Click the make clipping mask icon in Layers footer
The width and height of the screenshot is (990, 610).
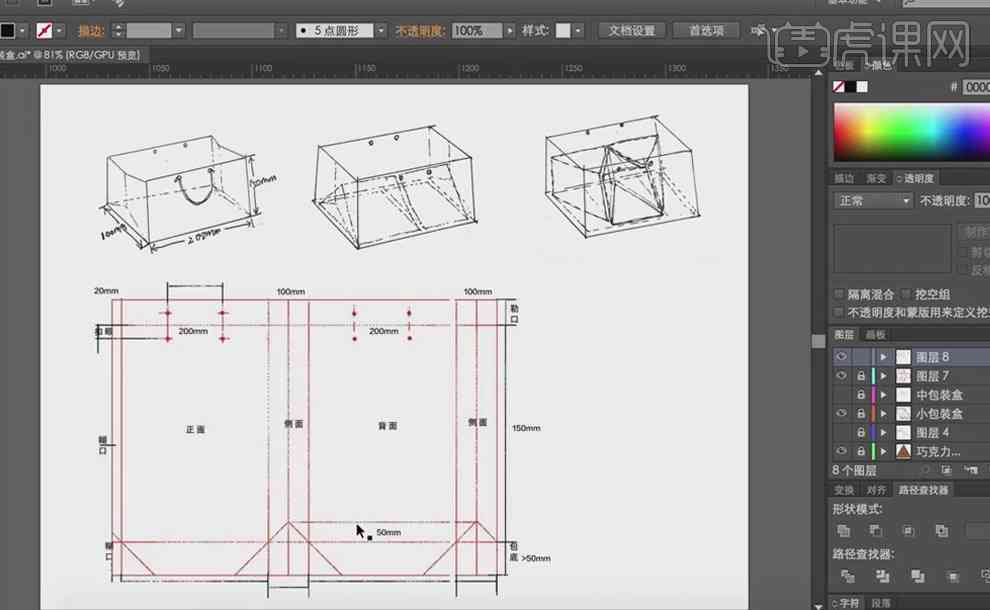point(946,470)
